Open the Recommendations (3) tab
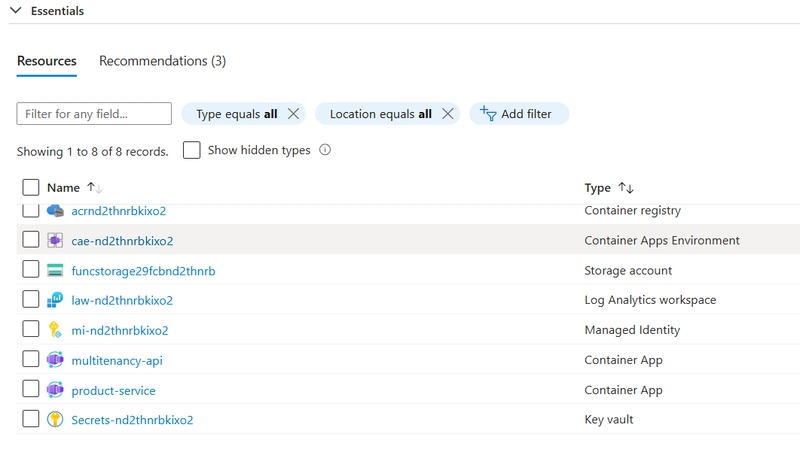 tap(162, 61)
